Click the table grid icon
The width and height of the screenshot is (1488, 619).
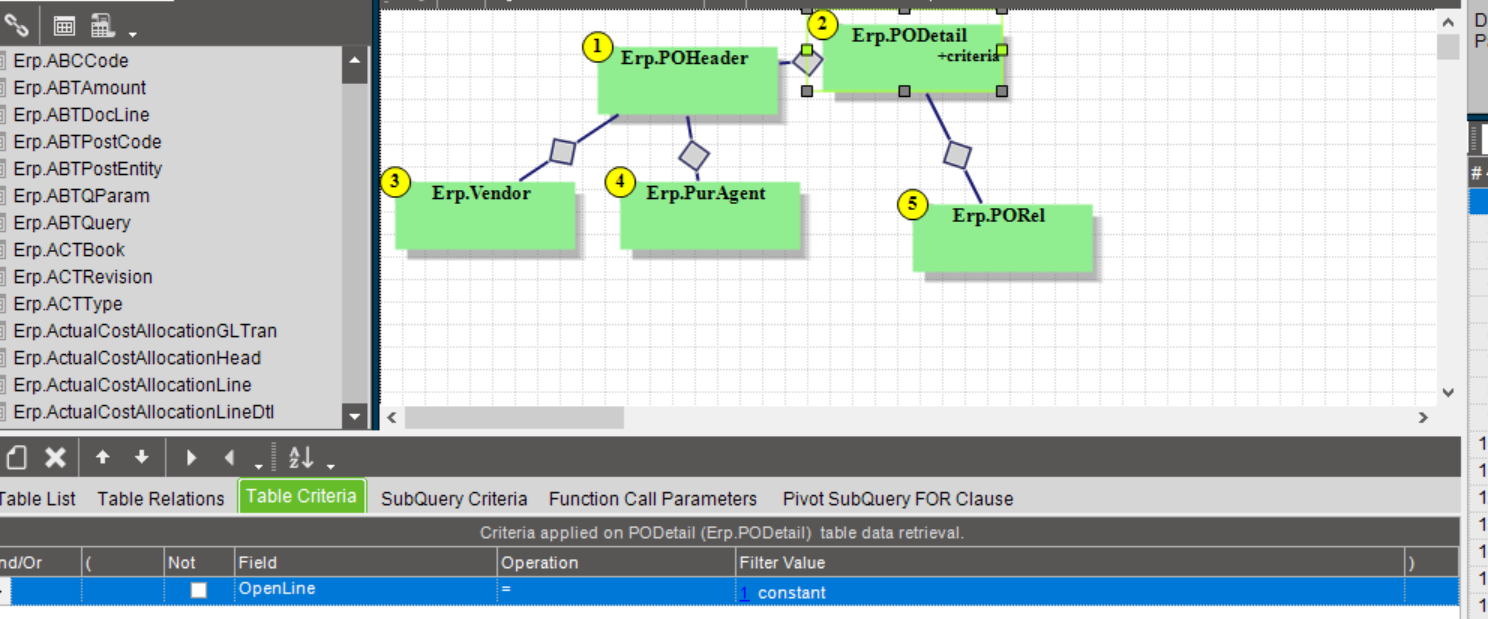pos(65,25)
